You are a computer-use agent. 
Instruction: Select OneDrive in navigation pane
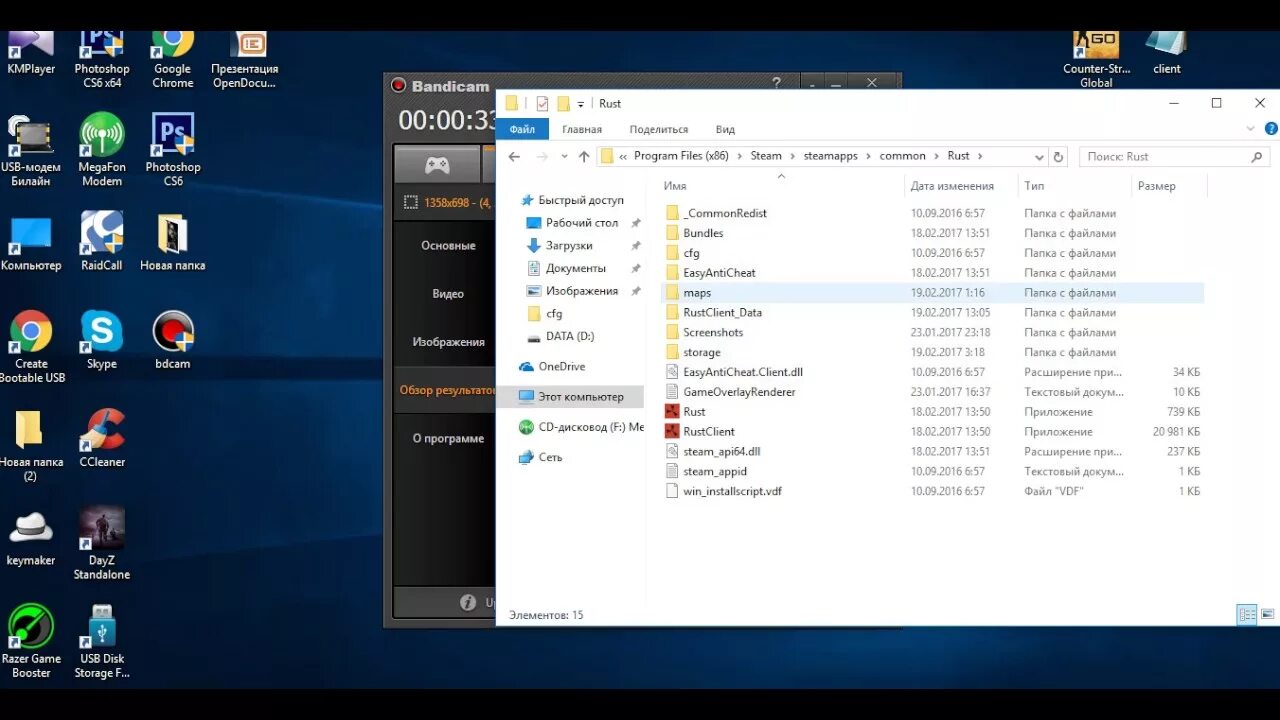coord(561,367)
